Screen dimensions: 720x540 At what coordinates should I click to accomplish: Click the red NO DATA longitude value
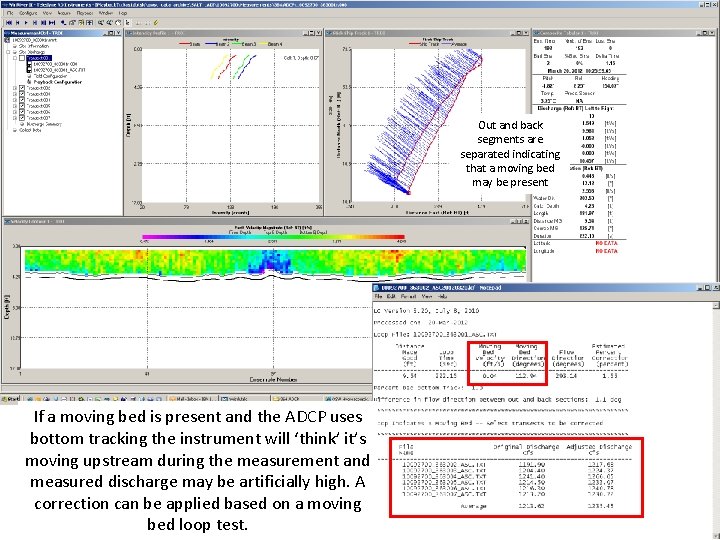click(606, 251)
